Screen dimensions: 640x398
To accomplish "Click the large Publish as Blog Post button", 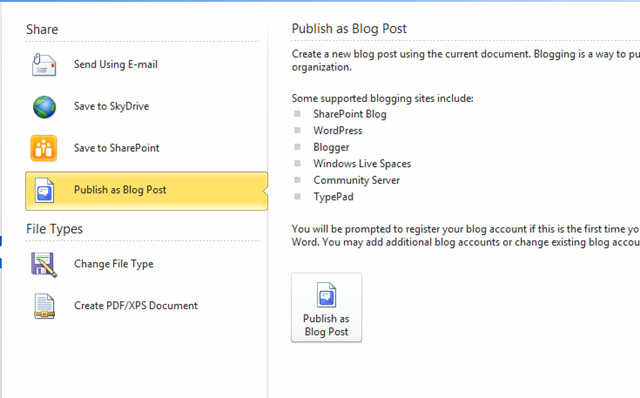I will pyautogui.click(x=326, y=307).
